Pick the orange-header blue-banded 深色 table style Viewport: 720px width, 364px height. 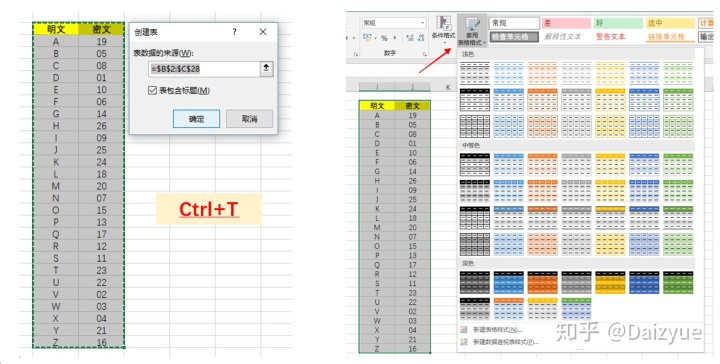pyautogui.click(x=508, y=308)
